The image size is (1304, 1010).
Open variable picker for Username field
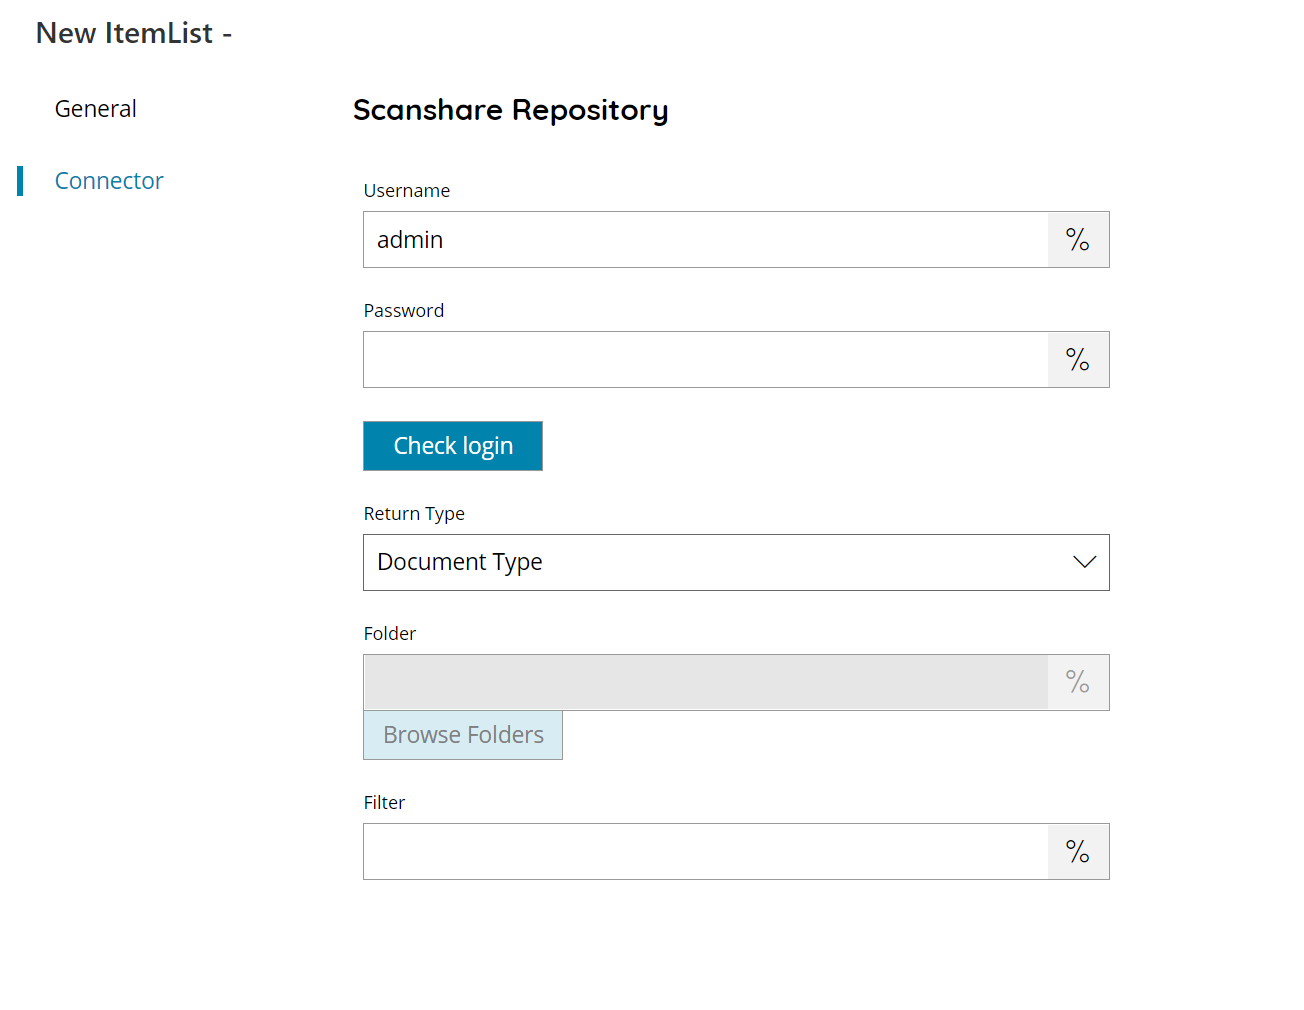click(x=1078, y=240)
